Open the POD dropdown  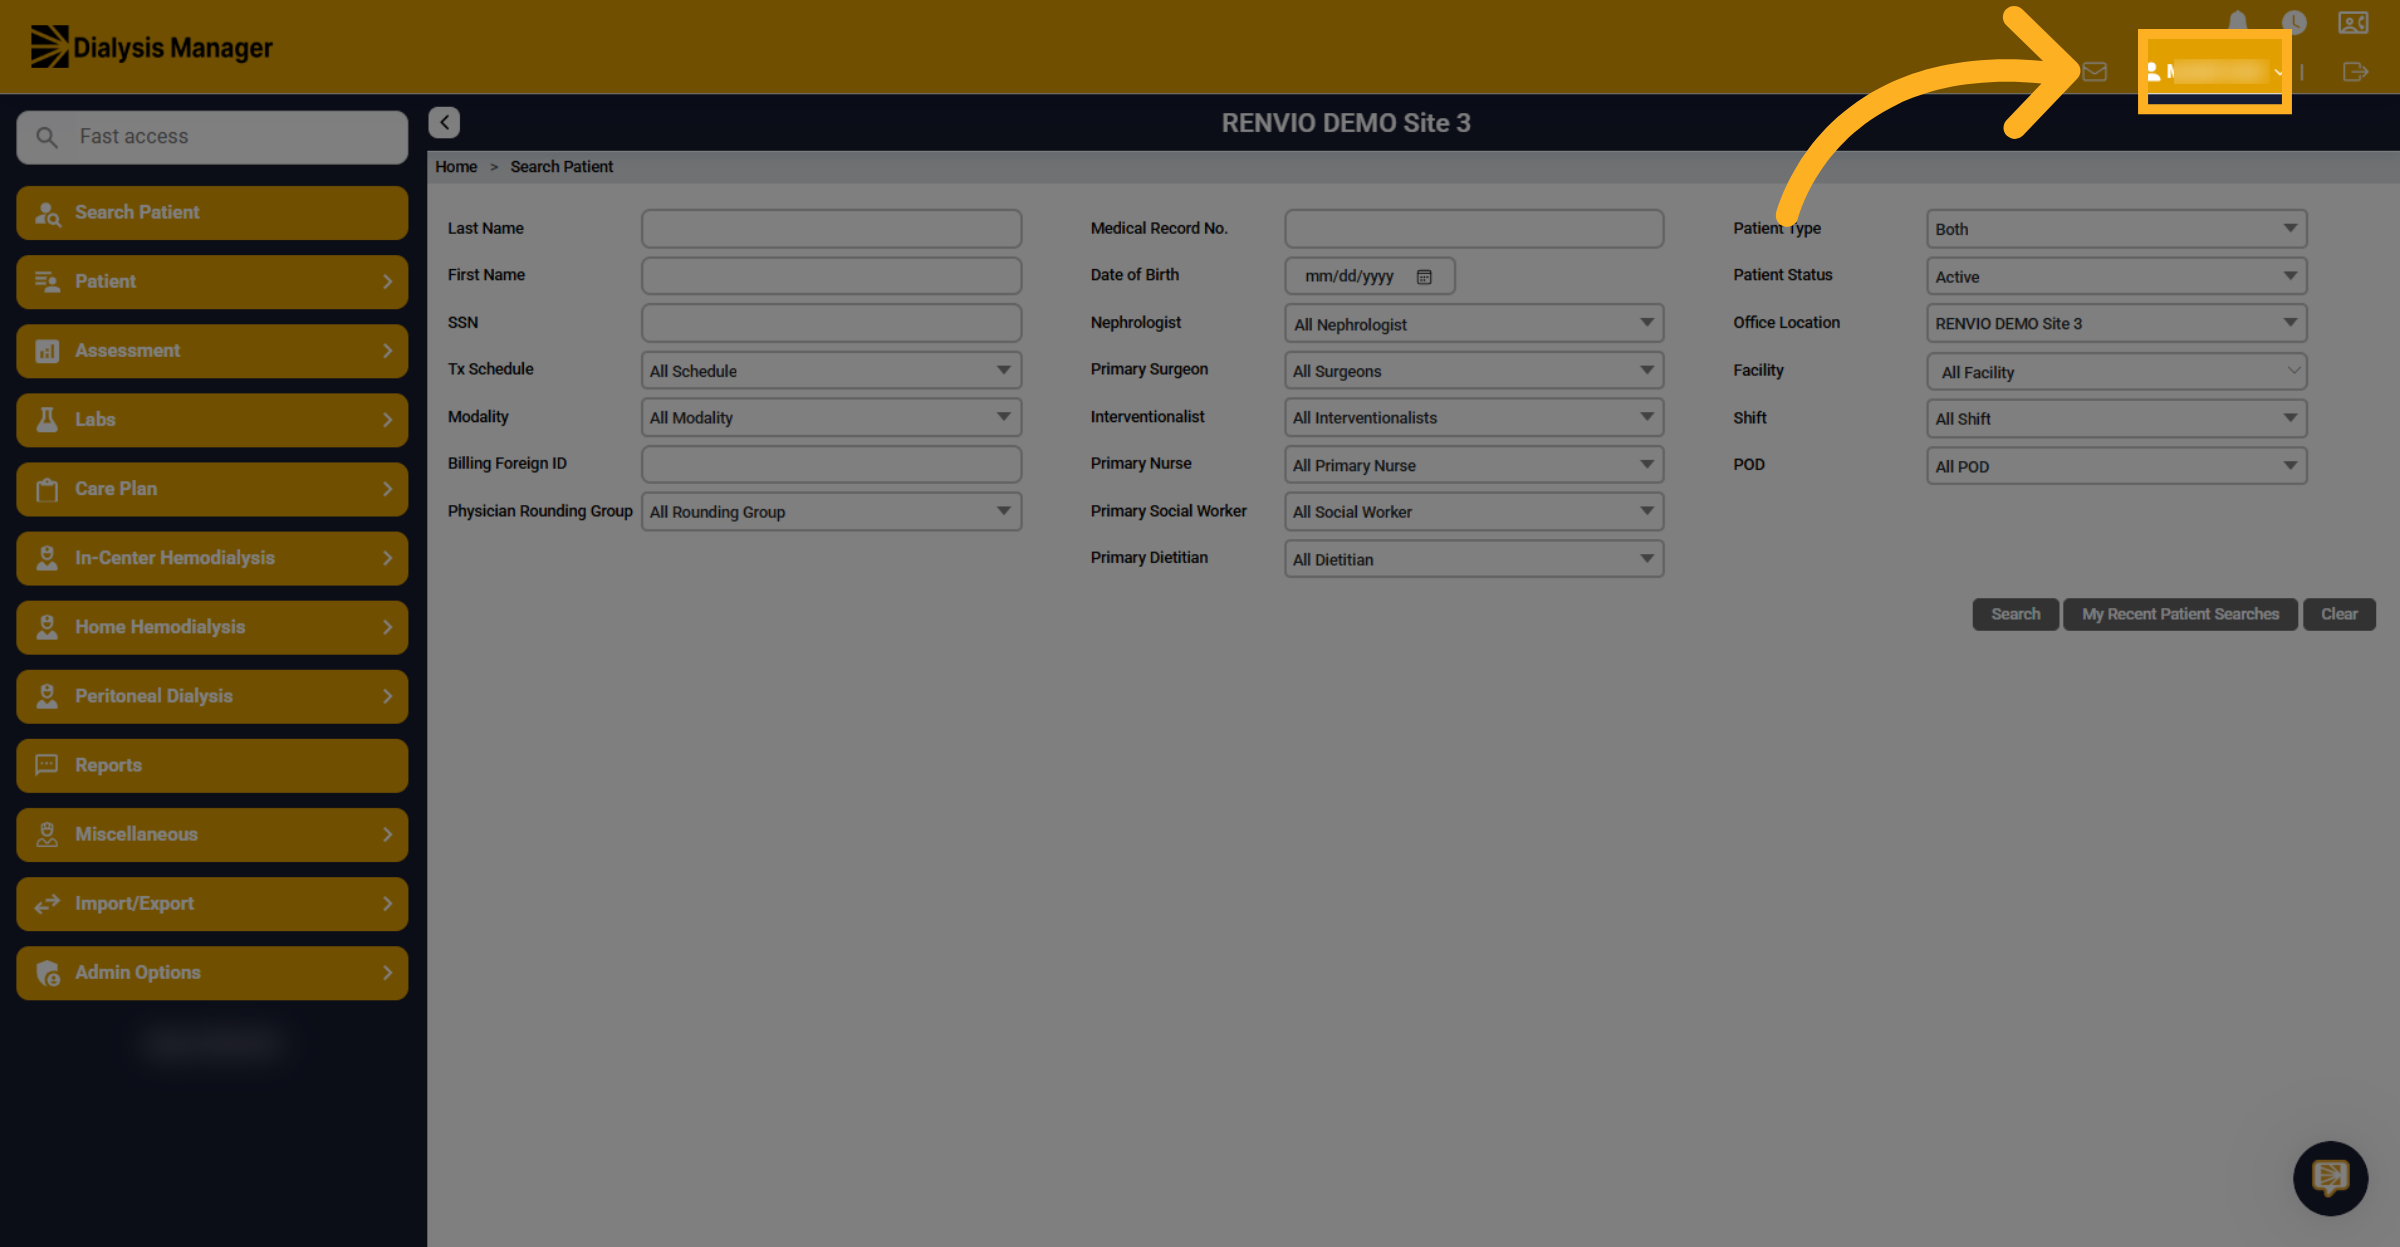tap(2116, 466)
